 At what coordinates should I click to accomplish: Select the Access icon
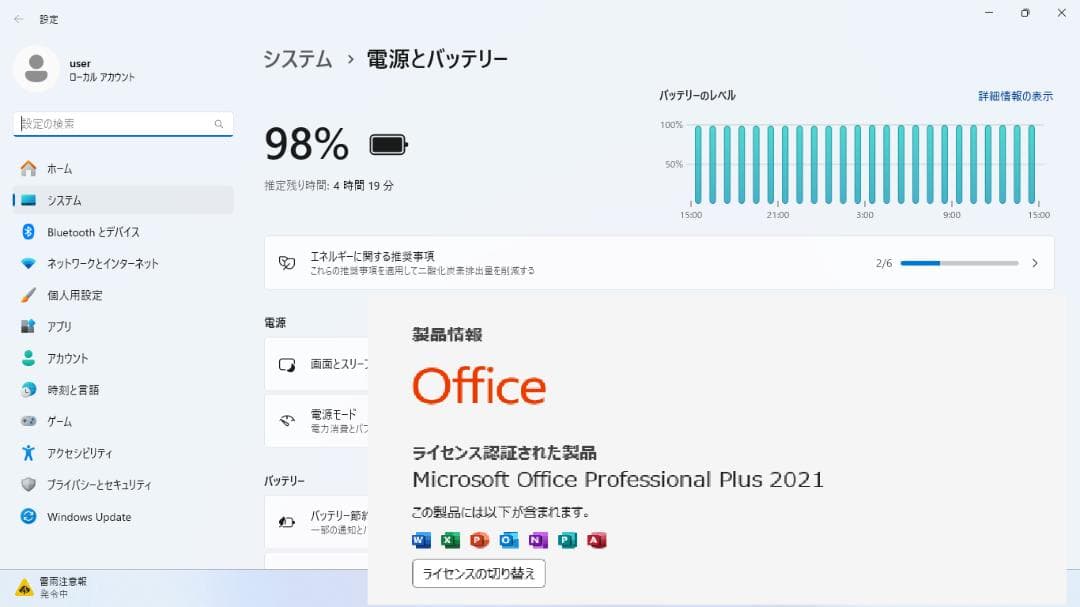[596, 540]
